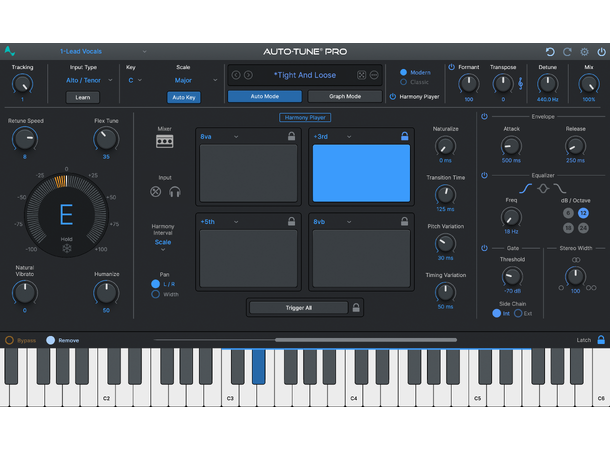Toggle the Envelope power button

[x=484, y=116]
